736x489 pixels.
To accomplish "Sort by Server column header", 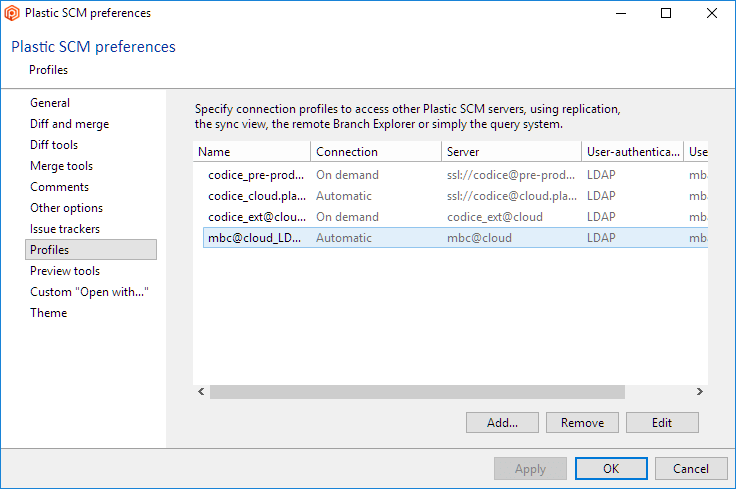I will (x=512, y=152).
